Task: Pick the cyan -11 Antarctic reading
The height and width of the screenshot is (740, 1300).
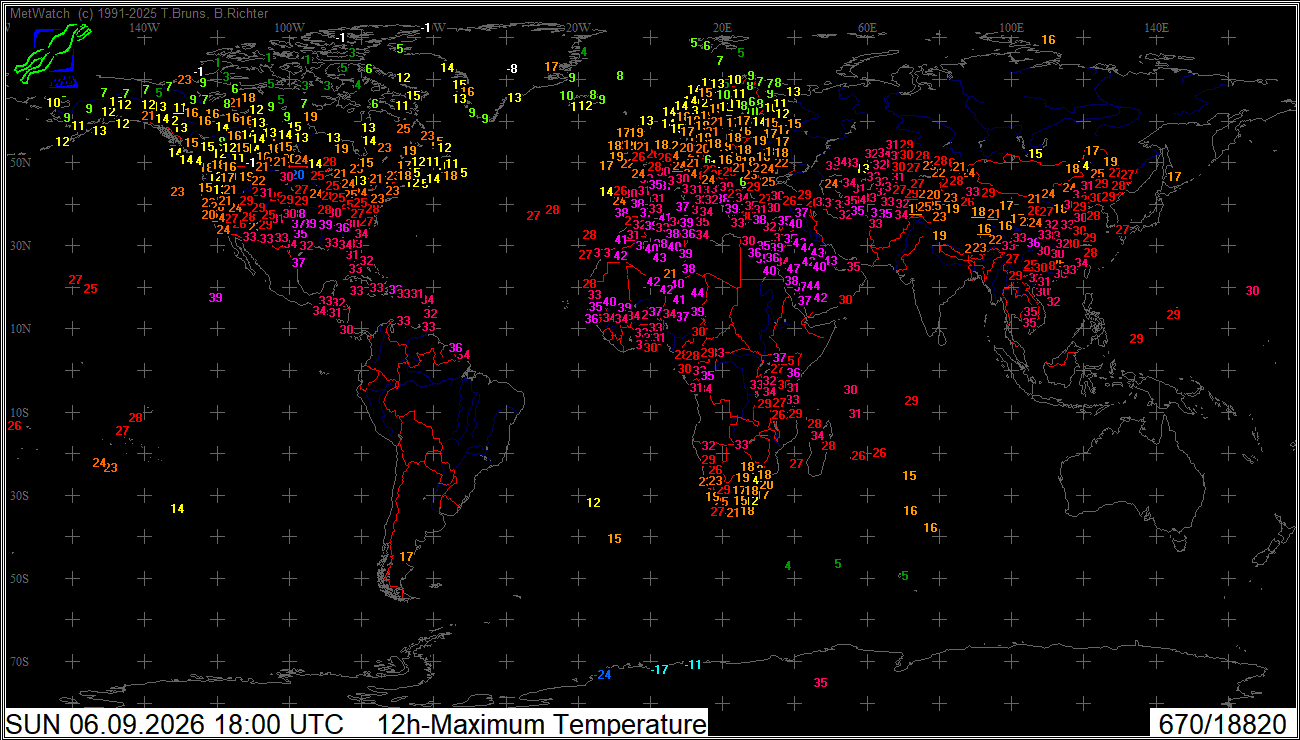Action: (693, 664)
